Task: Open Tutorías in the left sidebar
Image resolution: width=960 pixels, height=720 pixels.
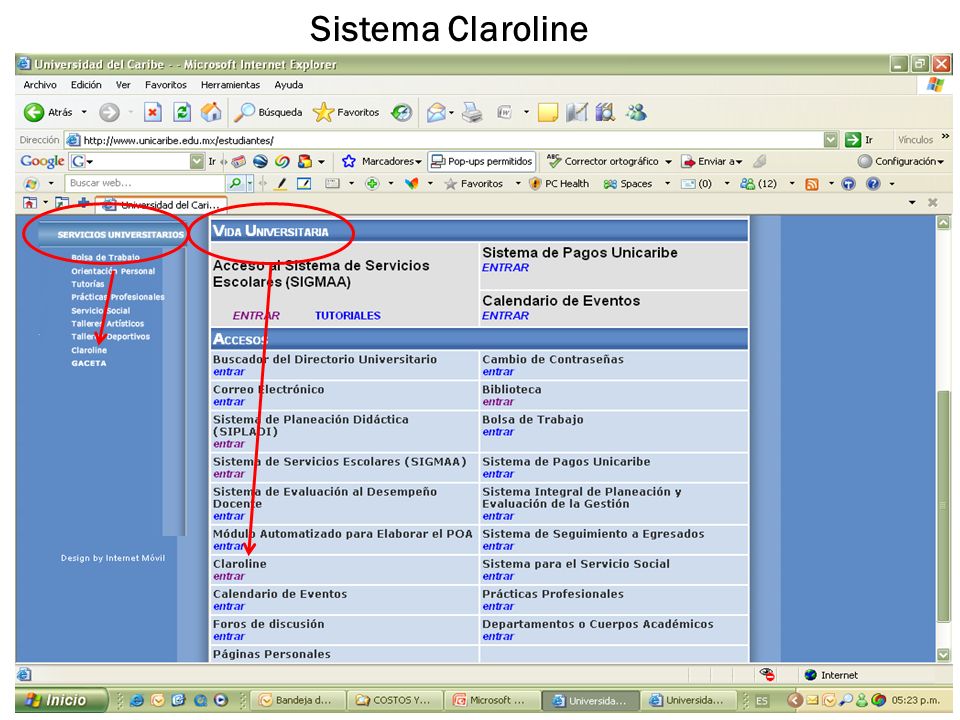Action: (88, 284)
